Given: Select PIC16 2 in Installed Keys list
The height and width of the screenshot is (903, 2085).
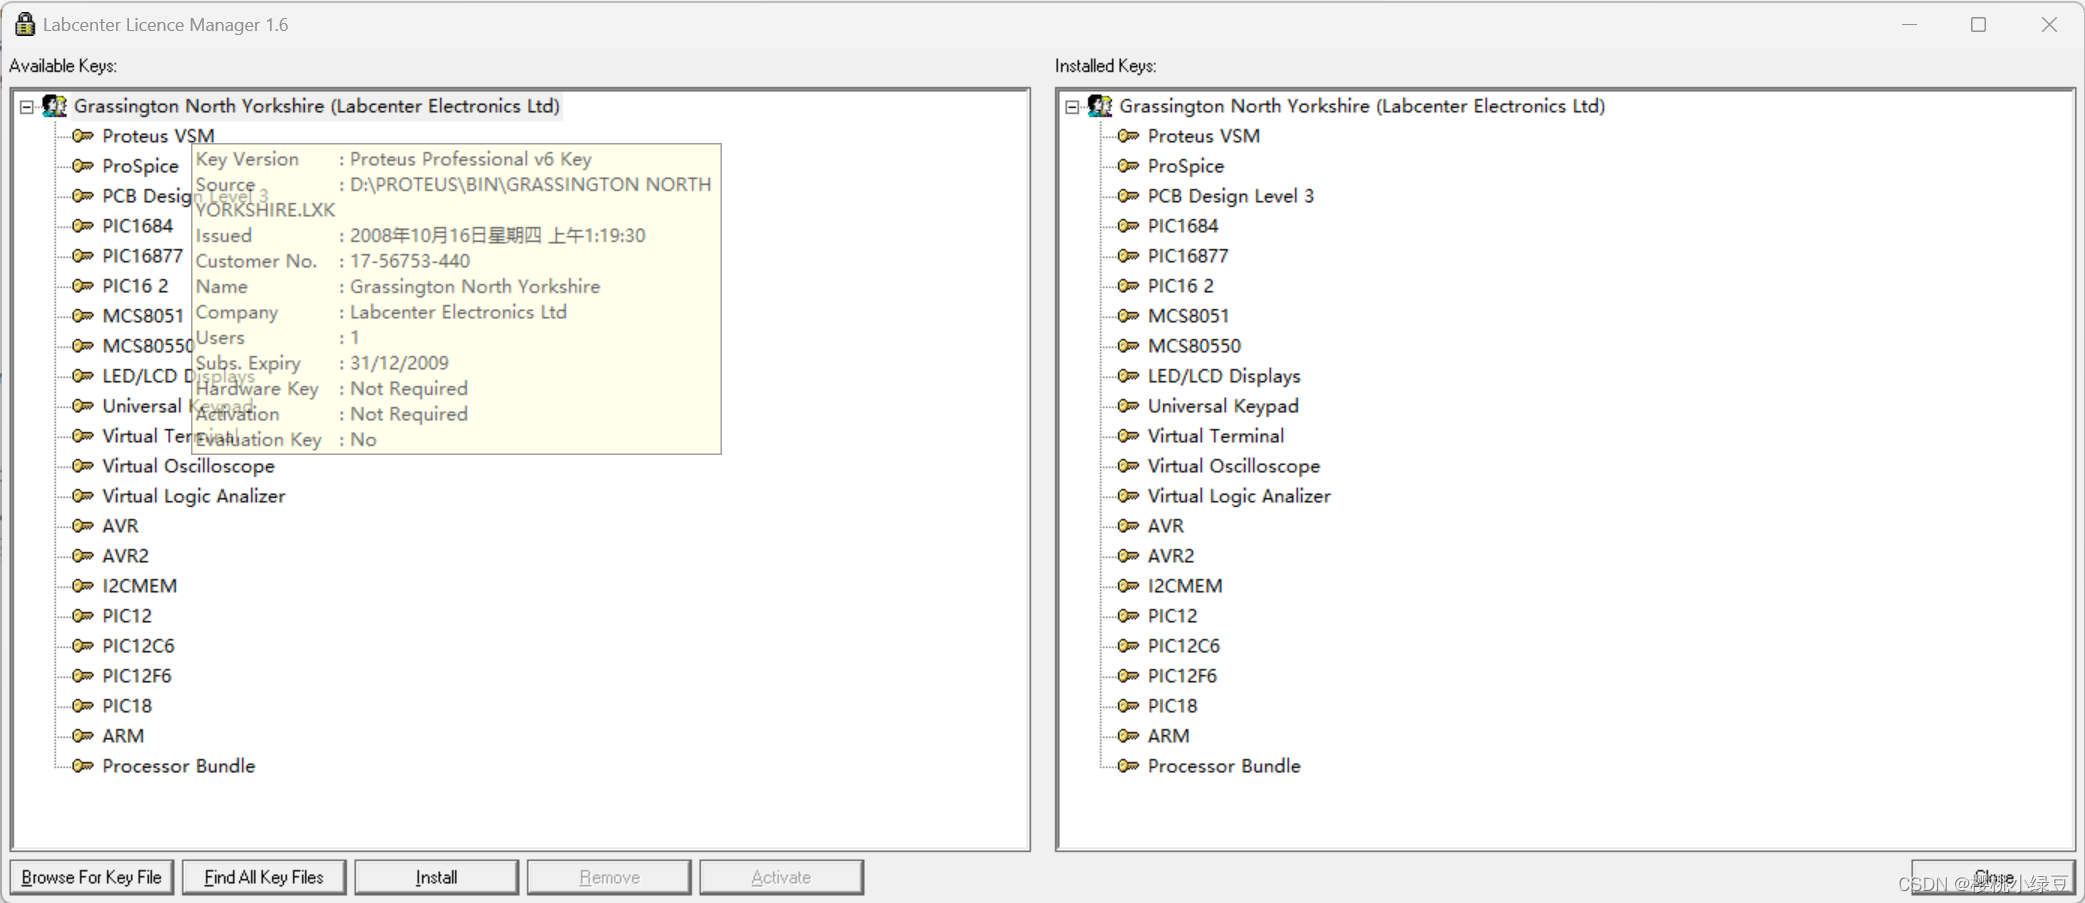Looking at the screenshot, I should [x=1181, y=286].
